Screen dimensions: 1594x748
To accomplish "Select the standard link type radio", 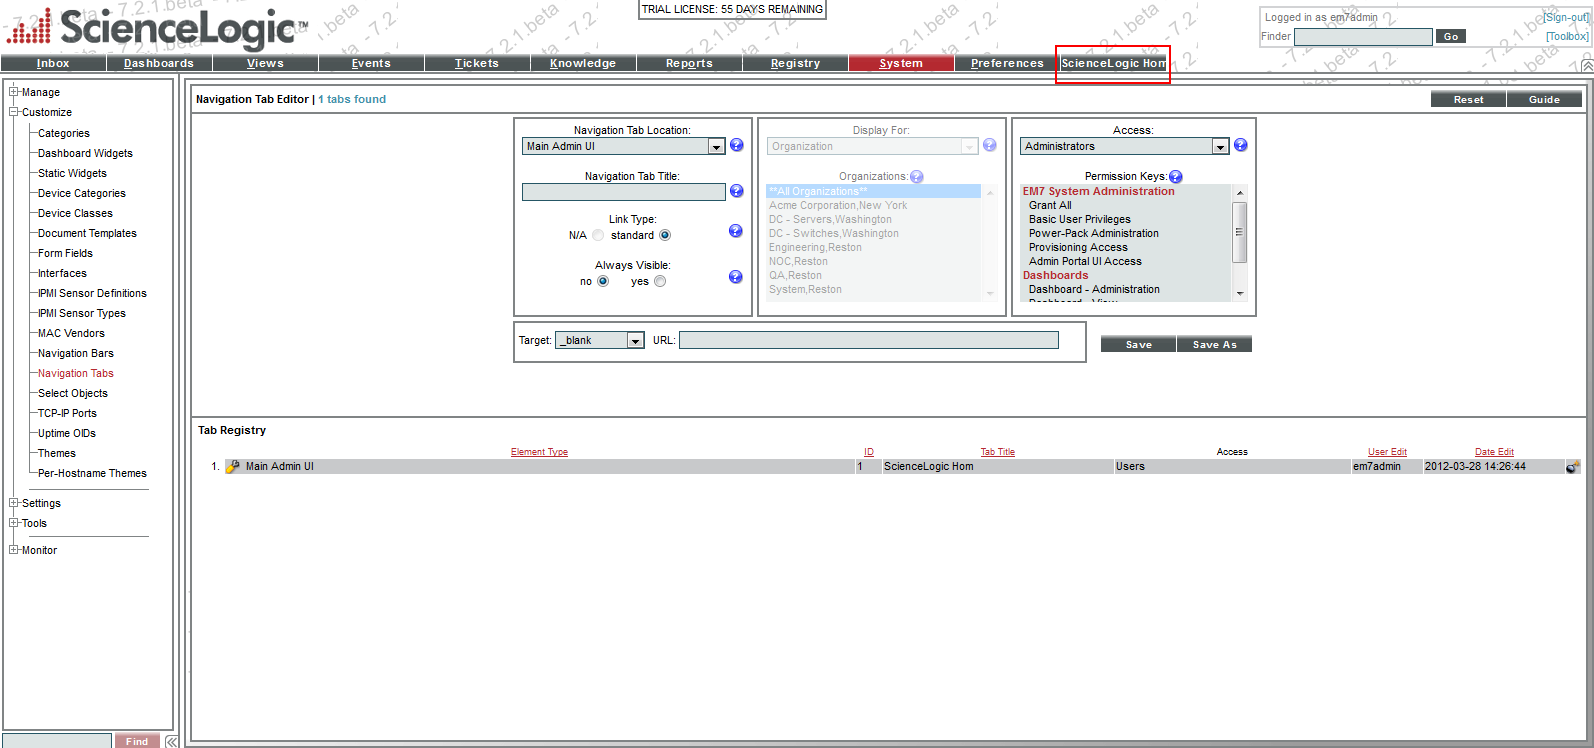I will [x=665, y=235].
